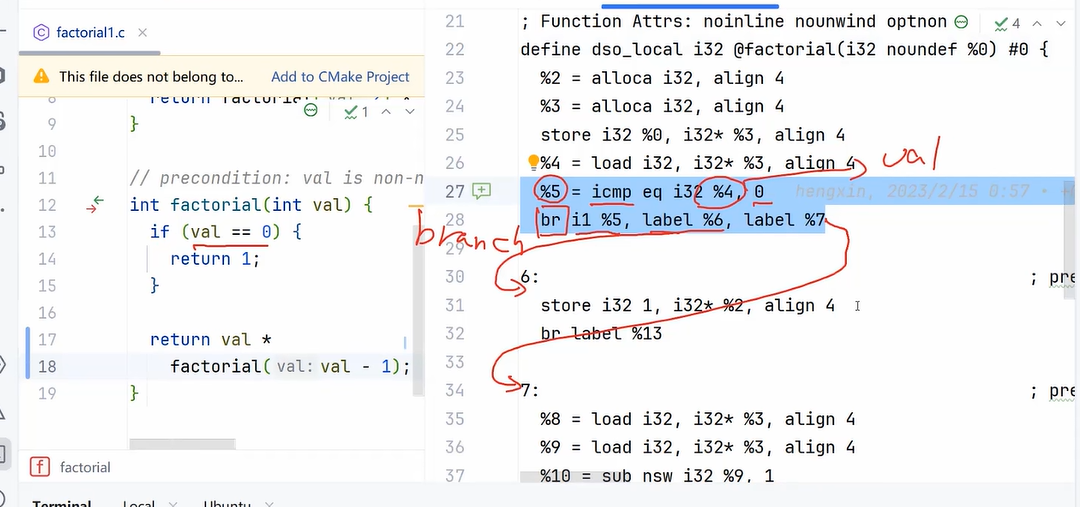Open reader mode icon in left editor
1080x507 pixels.
click(x=310, y=111)
